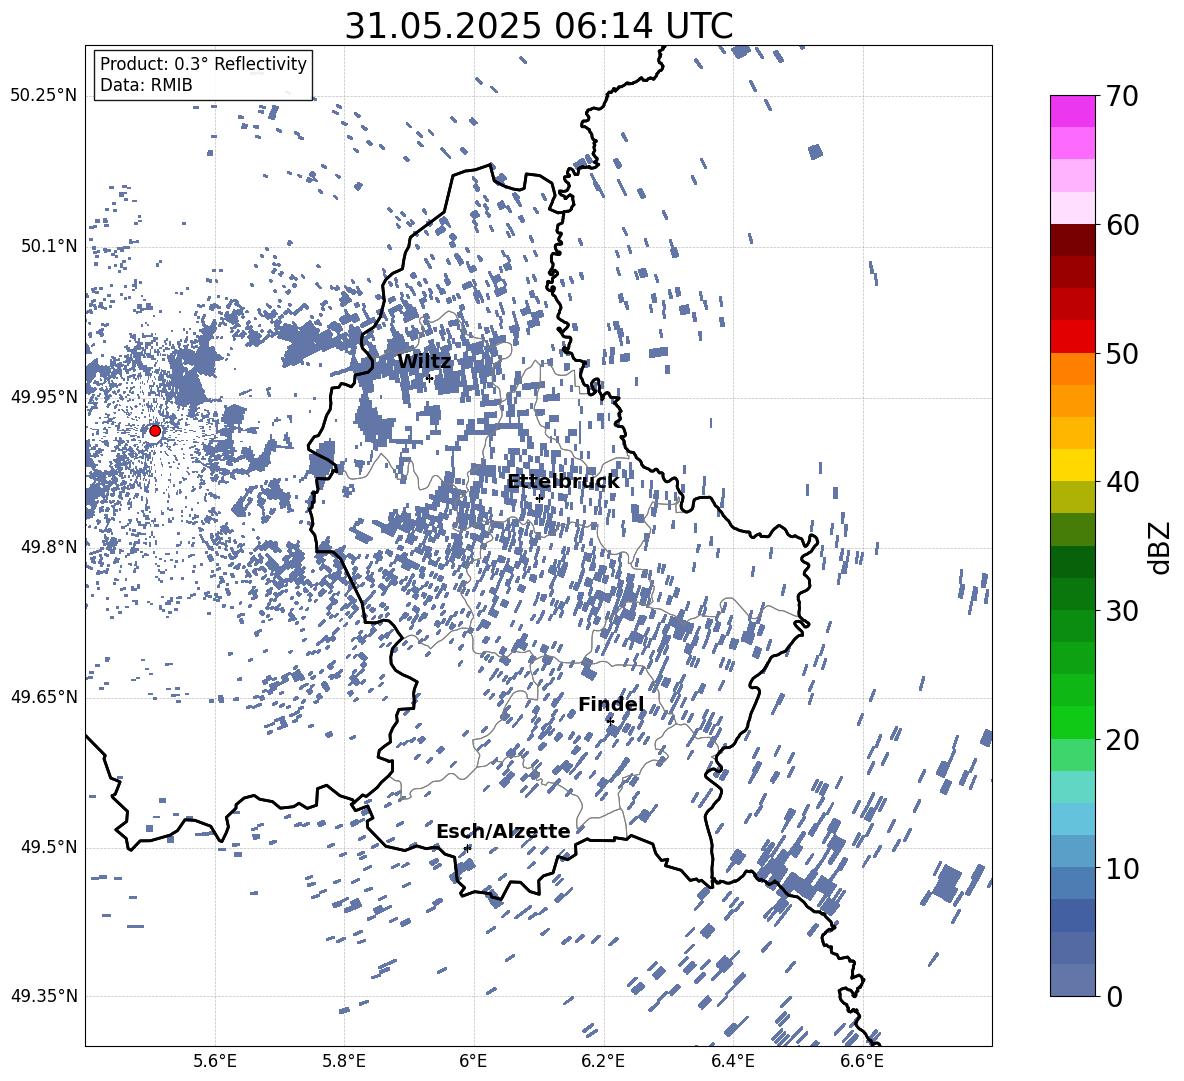Click the 5.8°E longitude label
The height and width of the screenshot is (1081, 1184).
[344, 1061]
